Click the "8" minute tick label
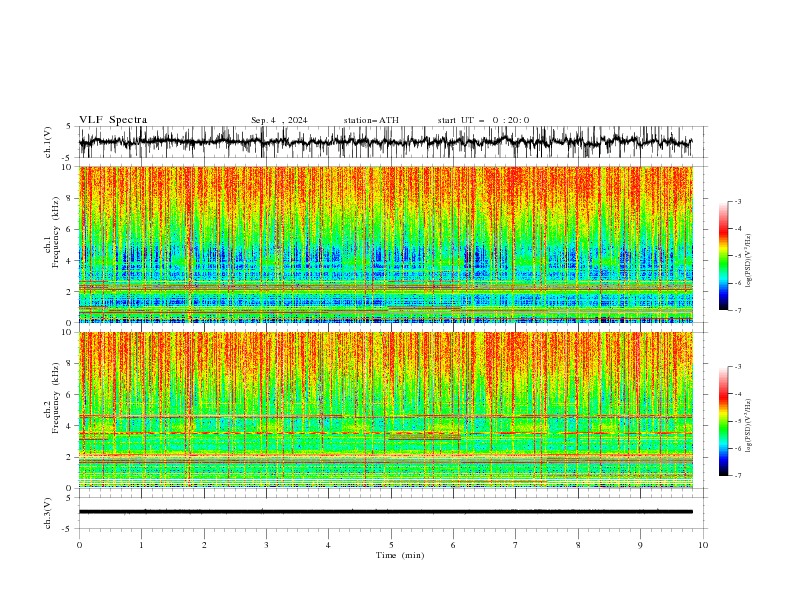The width and height of the screenshot is (792, 612). click(x=578, y=545)
